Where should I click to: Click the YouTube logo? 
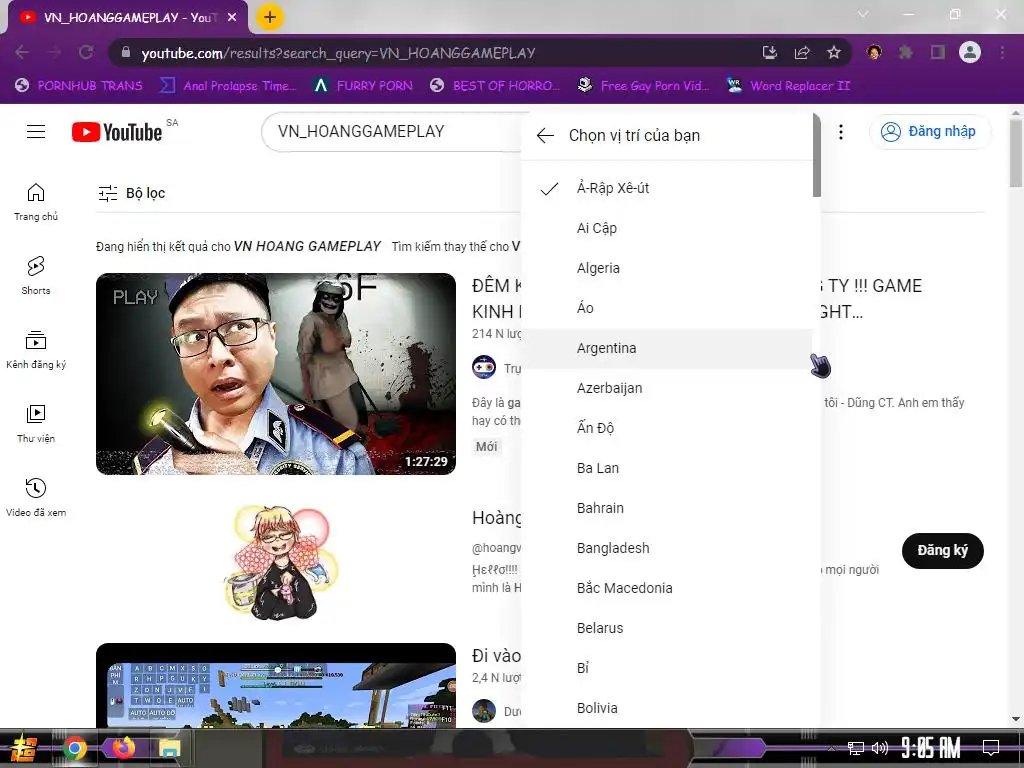tap(117, 132)
